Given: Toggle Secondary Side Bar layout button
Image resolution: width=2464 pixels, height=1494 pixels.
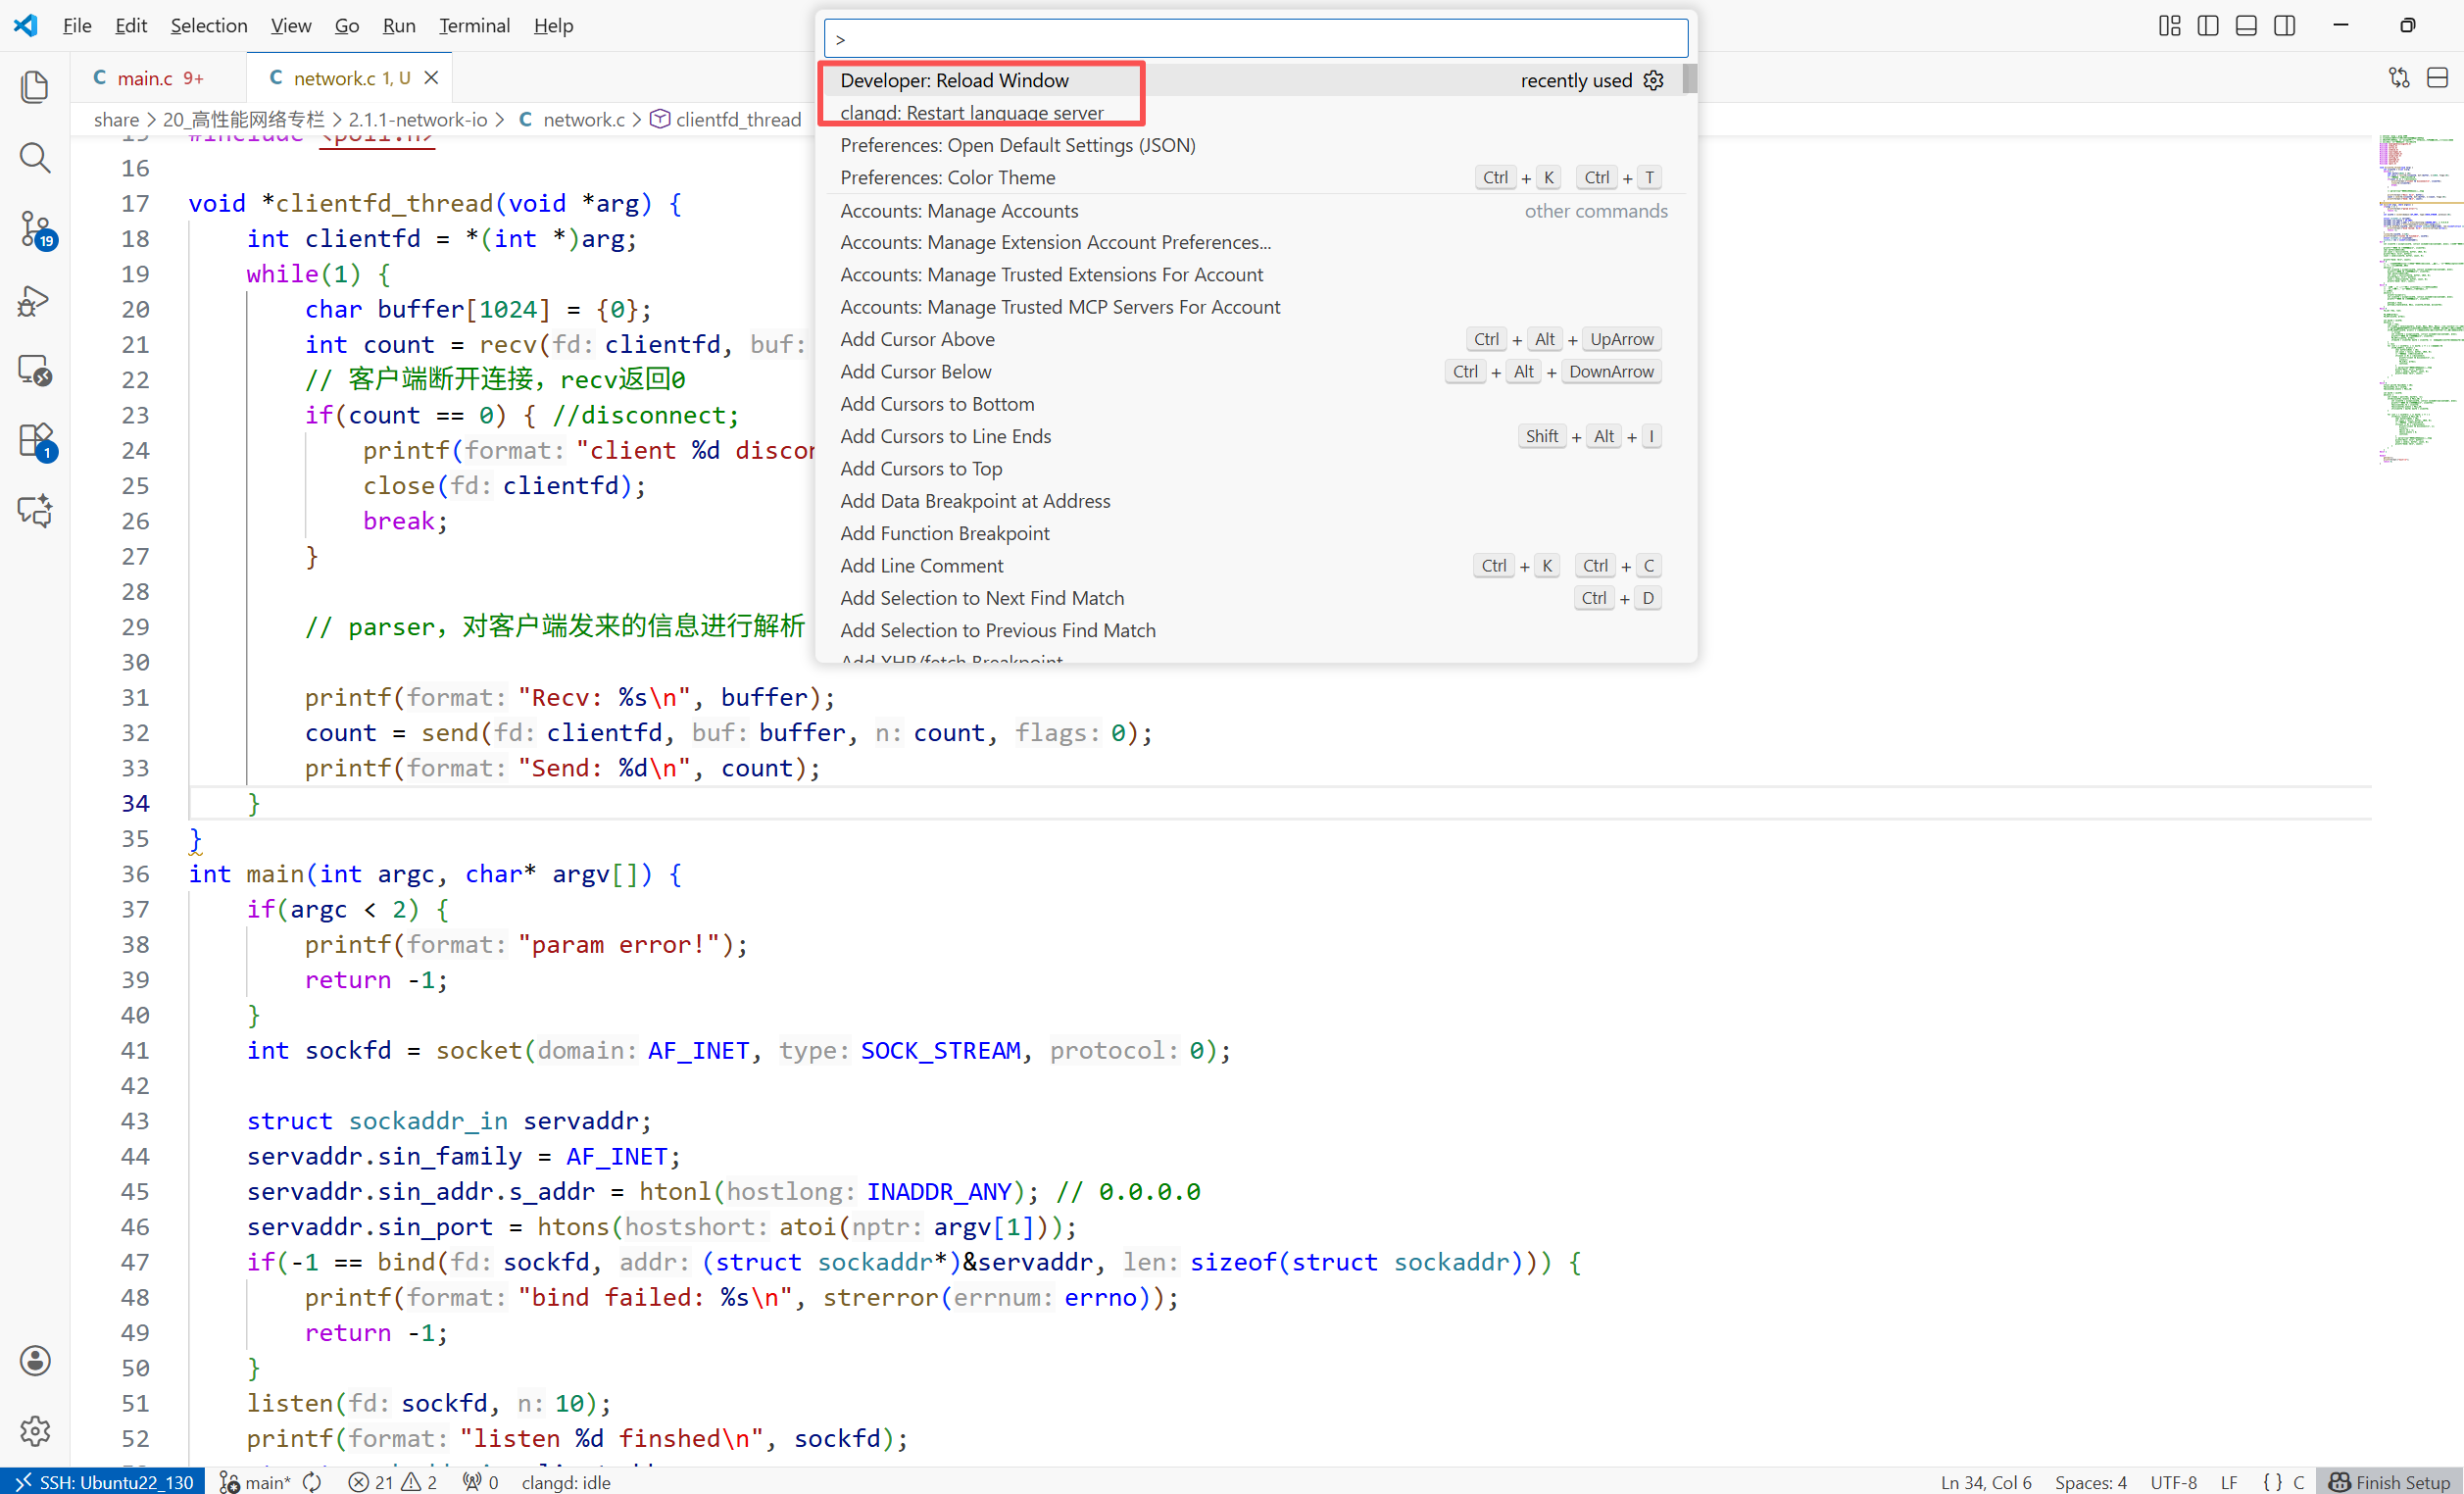Looking at the screenshot, I should tap(2284, 26).
